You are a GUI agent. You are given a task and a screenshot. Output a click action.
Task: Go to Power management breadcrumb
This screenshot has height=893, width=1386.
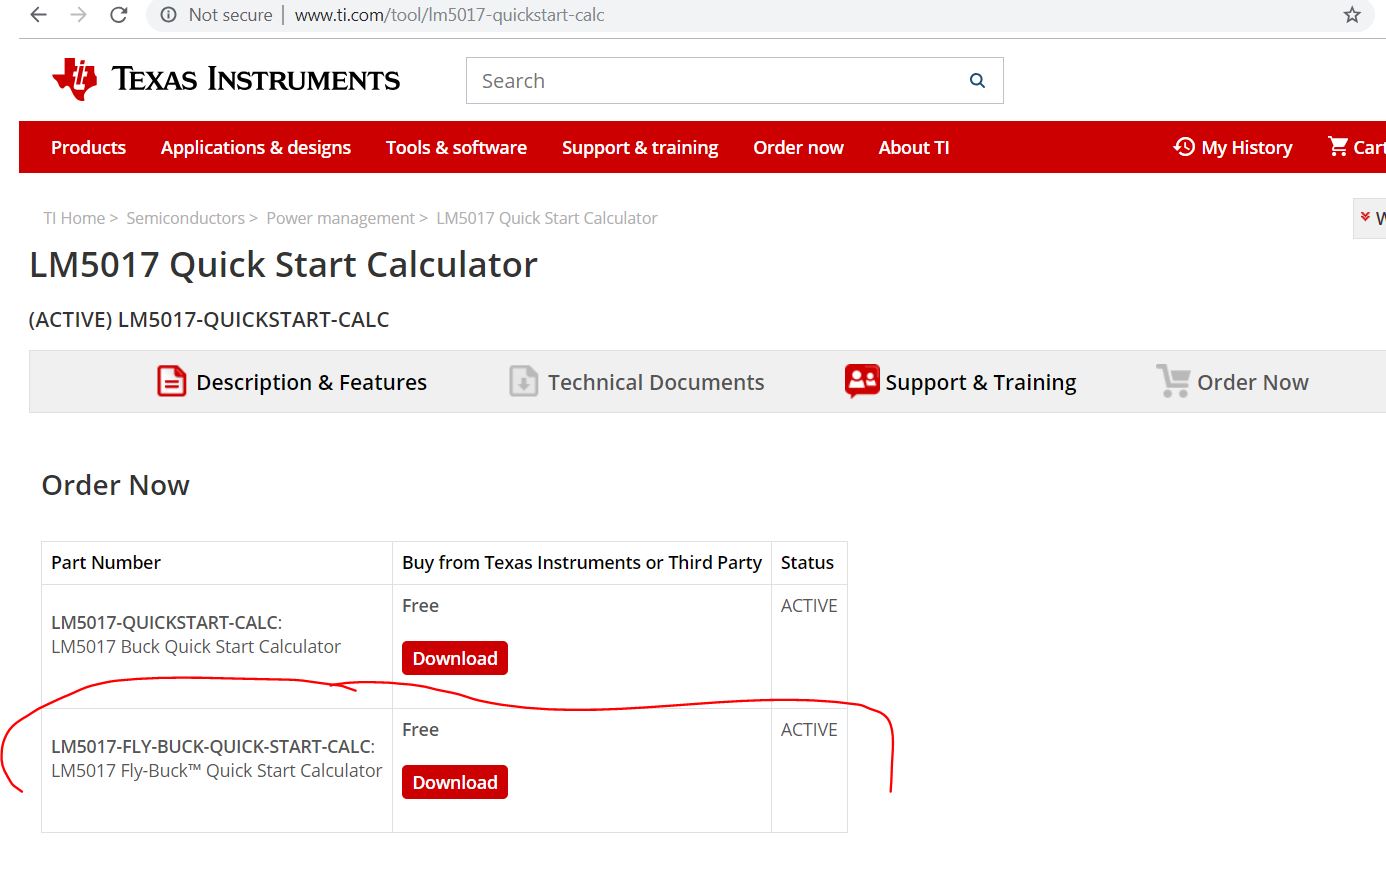[340, 218]
